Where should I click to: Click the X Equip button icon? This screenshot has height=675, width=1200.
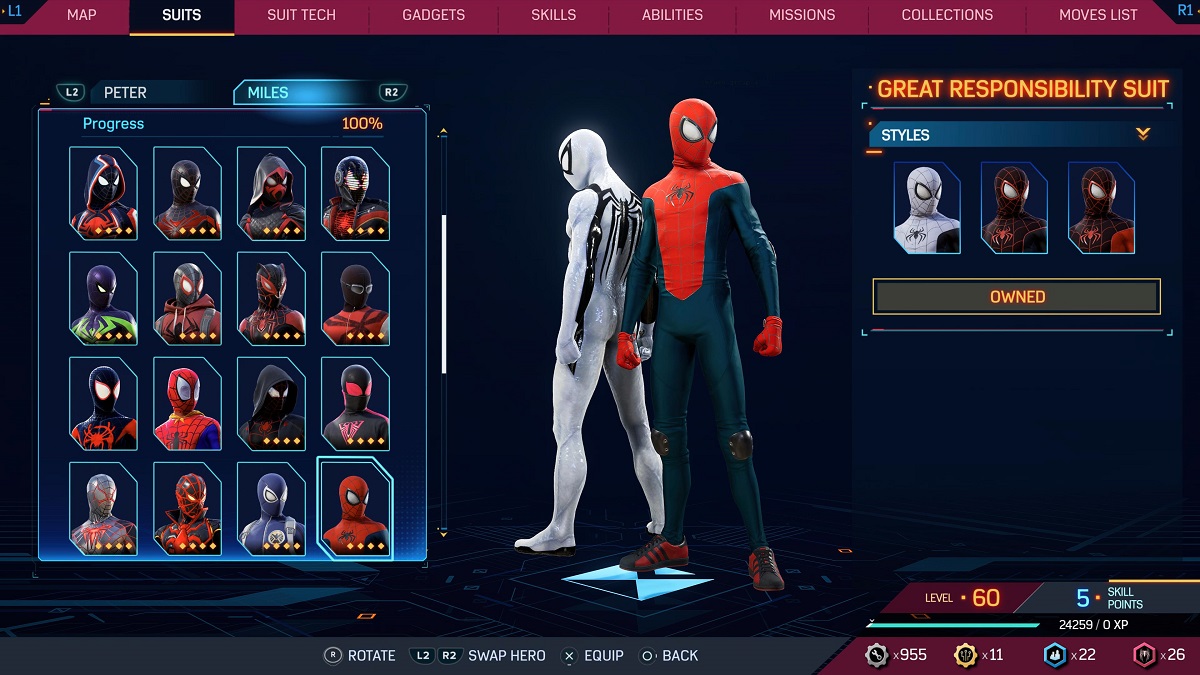pos(569,656)
